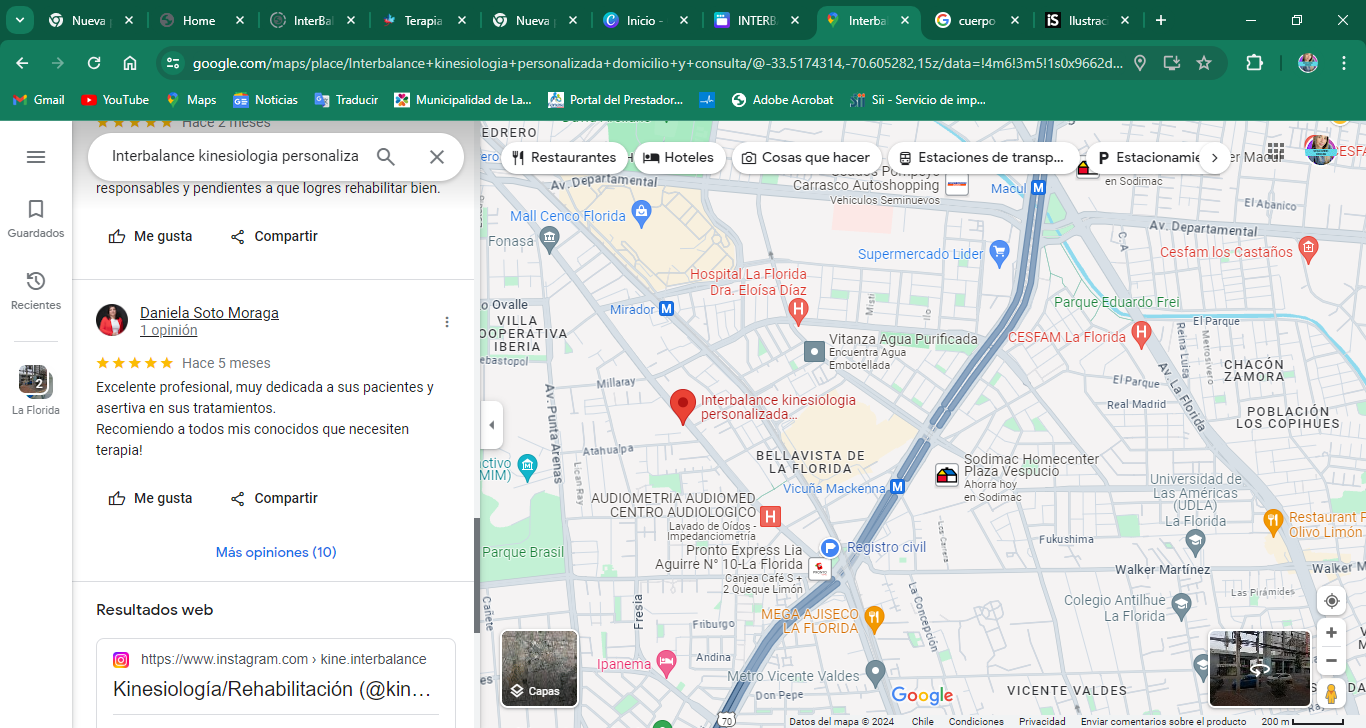Show more category chips with arrow
This screenshot has width=1366, height=728.
click(1215, 157)
